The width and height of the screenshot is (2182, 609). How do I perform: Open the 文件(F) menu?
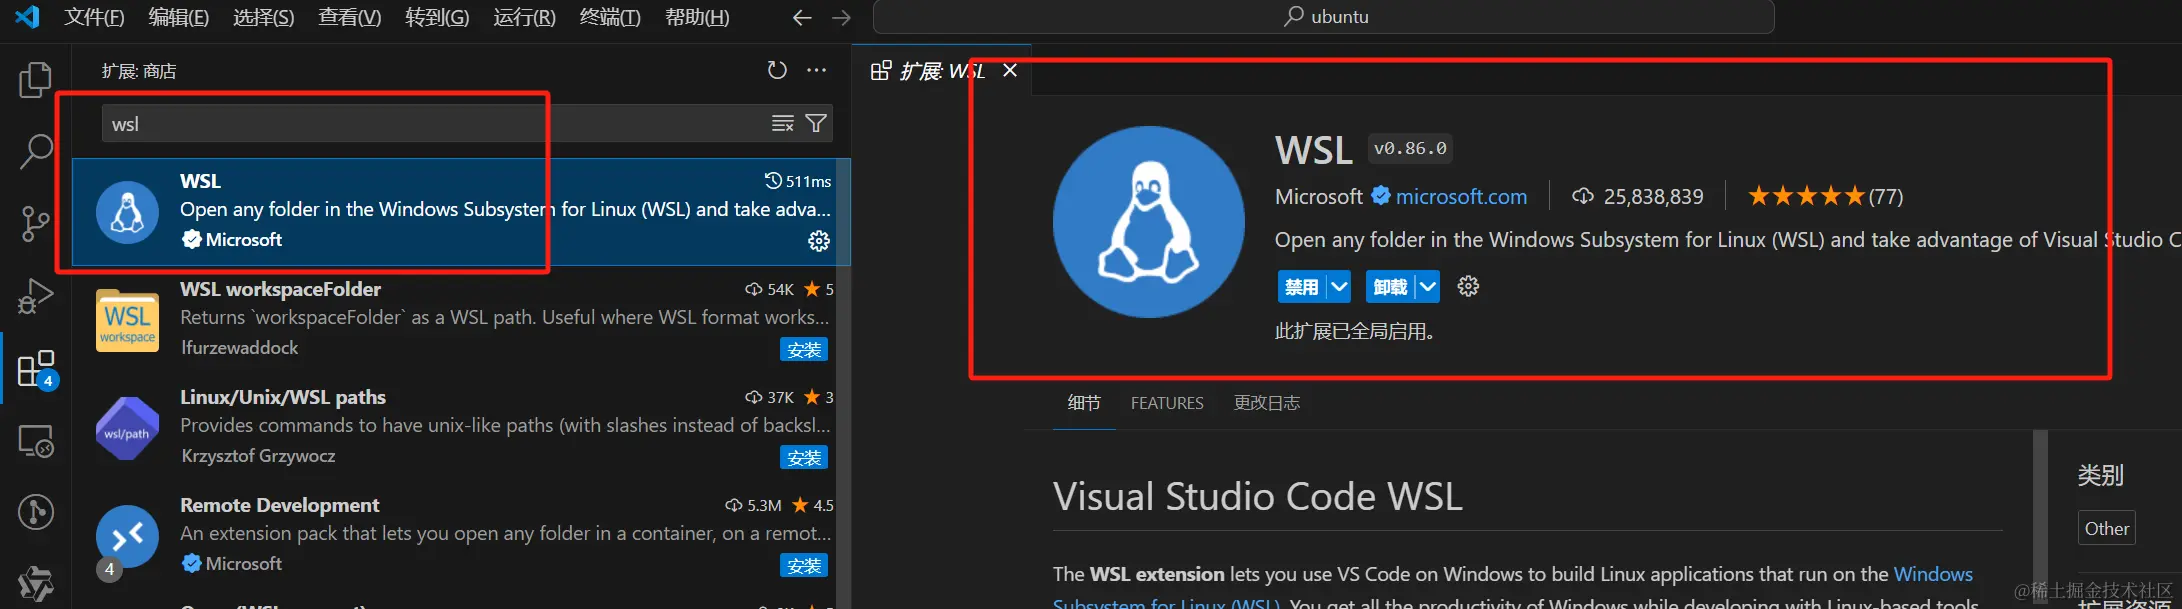[95, 17]
